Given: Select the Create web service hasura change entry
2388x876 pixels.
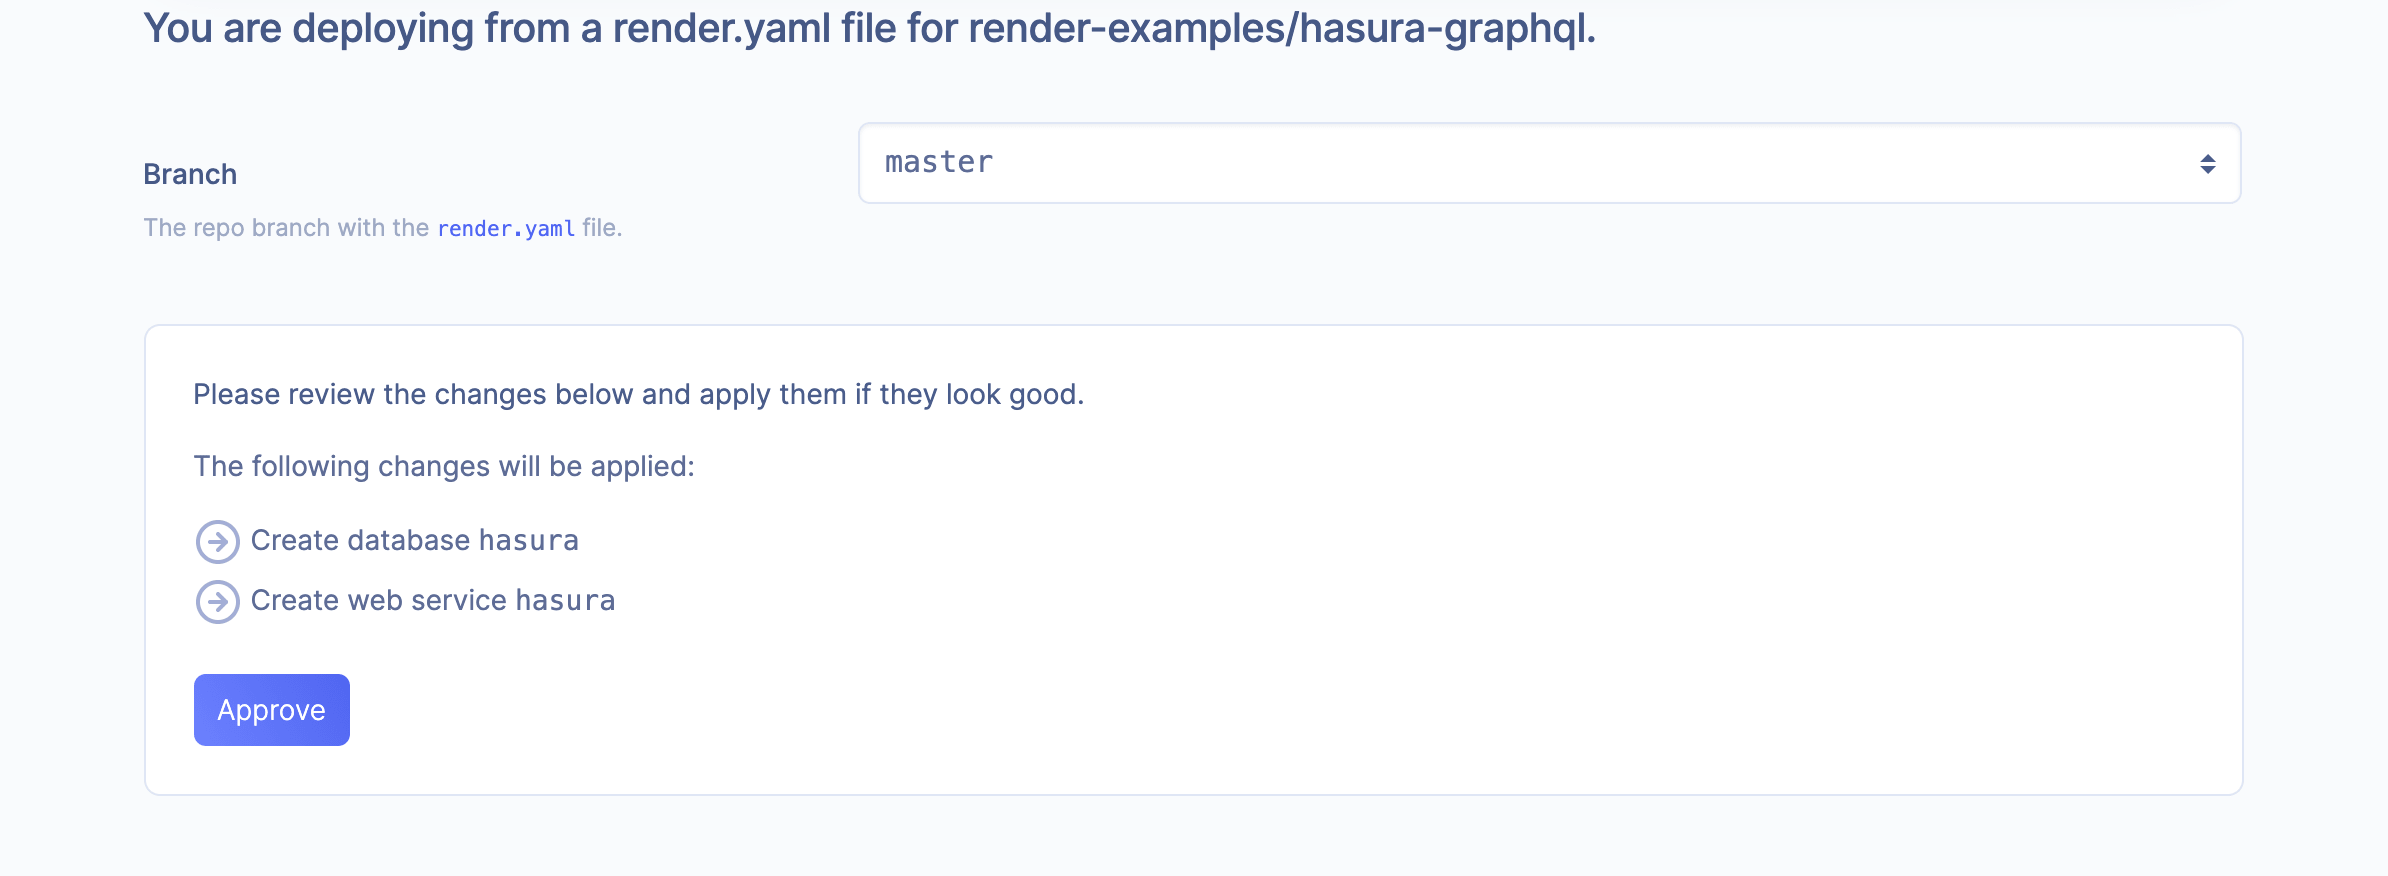Looking at the screenshot, I should [433, 600].
